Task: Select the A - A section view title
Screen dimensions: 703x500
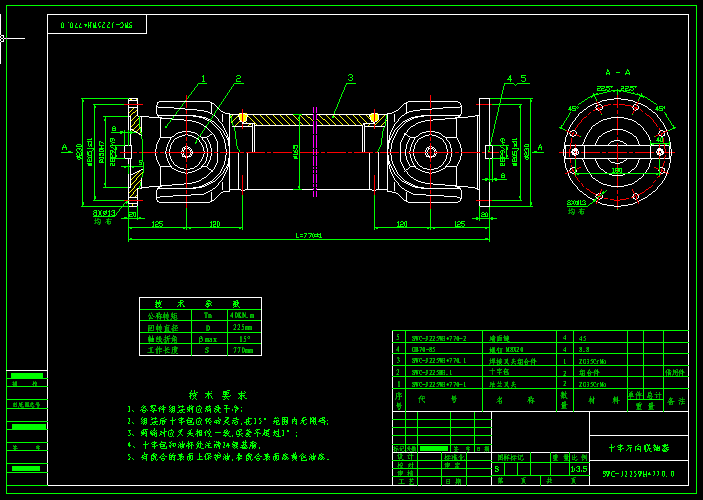Action: (618, 72)
